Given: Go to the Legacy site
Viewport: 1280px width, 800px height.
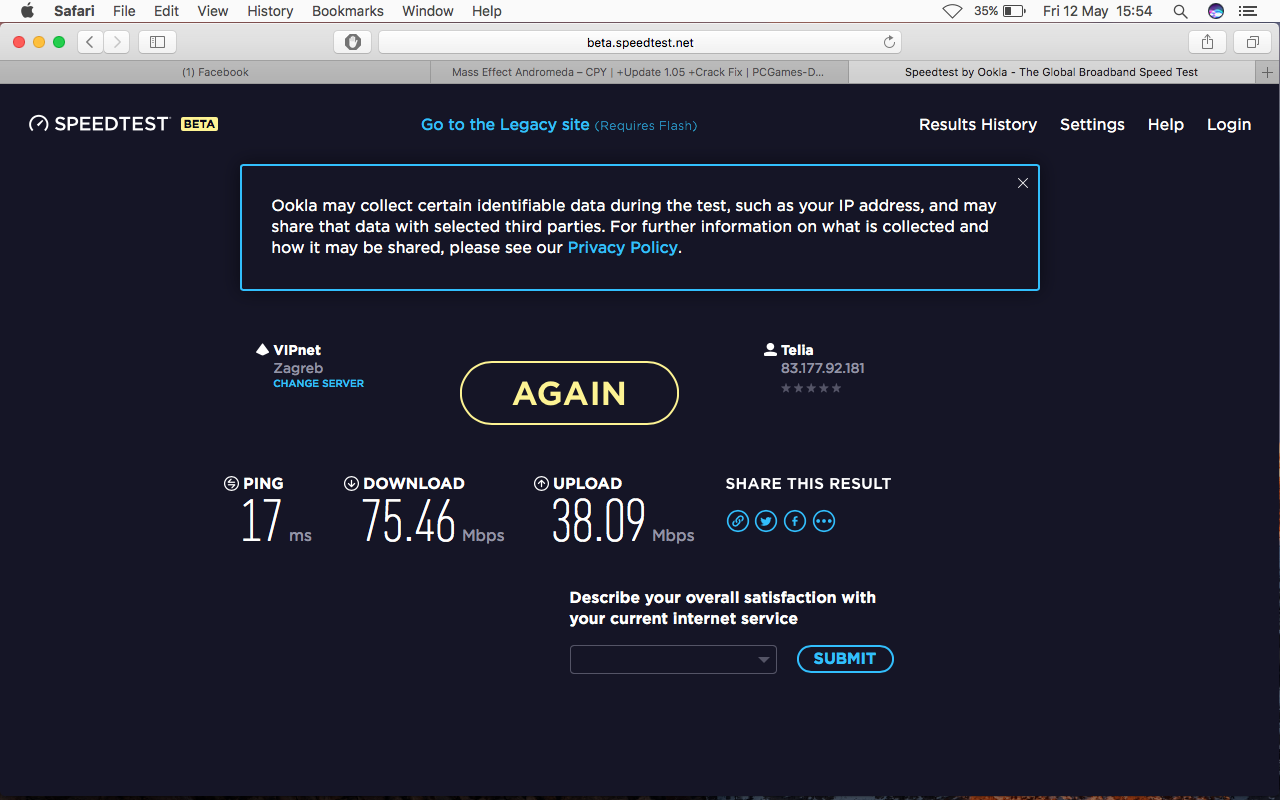Looking at the screenshot, I should pos(505,124).
